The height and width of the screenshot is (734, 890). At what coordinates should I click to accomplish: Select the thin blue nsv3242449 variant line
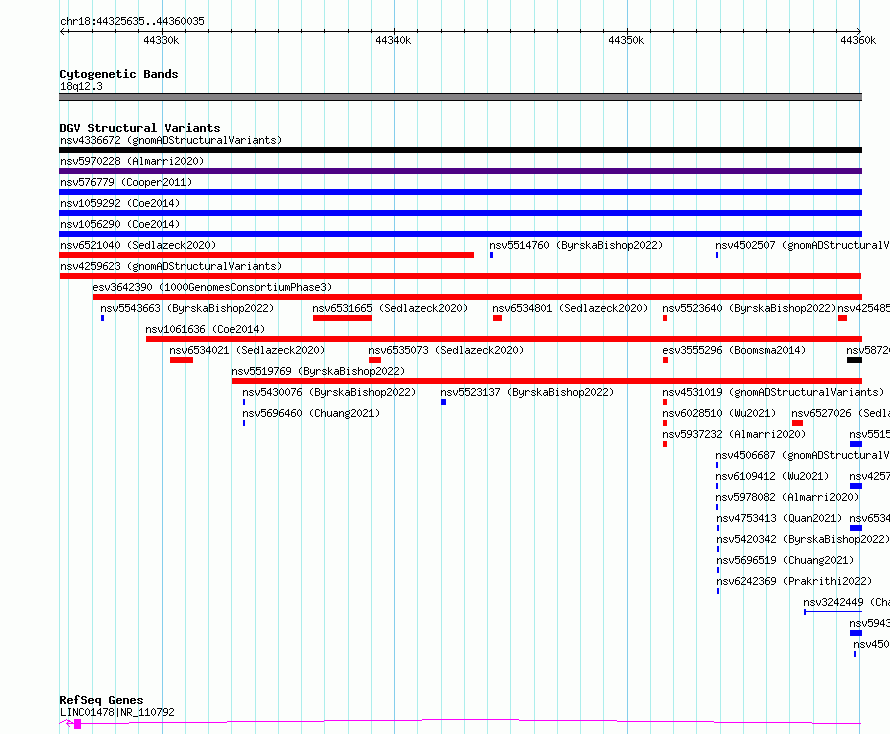pos(833,612)
